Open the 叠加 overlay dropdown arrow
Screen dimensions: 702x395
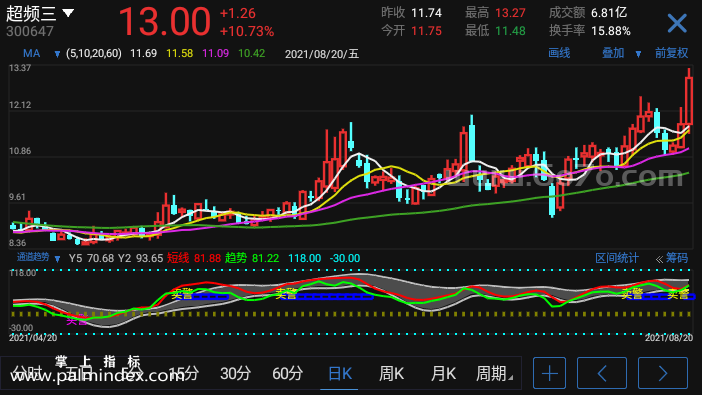638,54
